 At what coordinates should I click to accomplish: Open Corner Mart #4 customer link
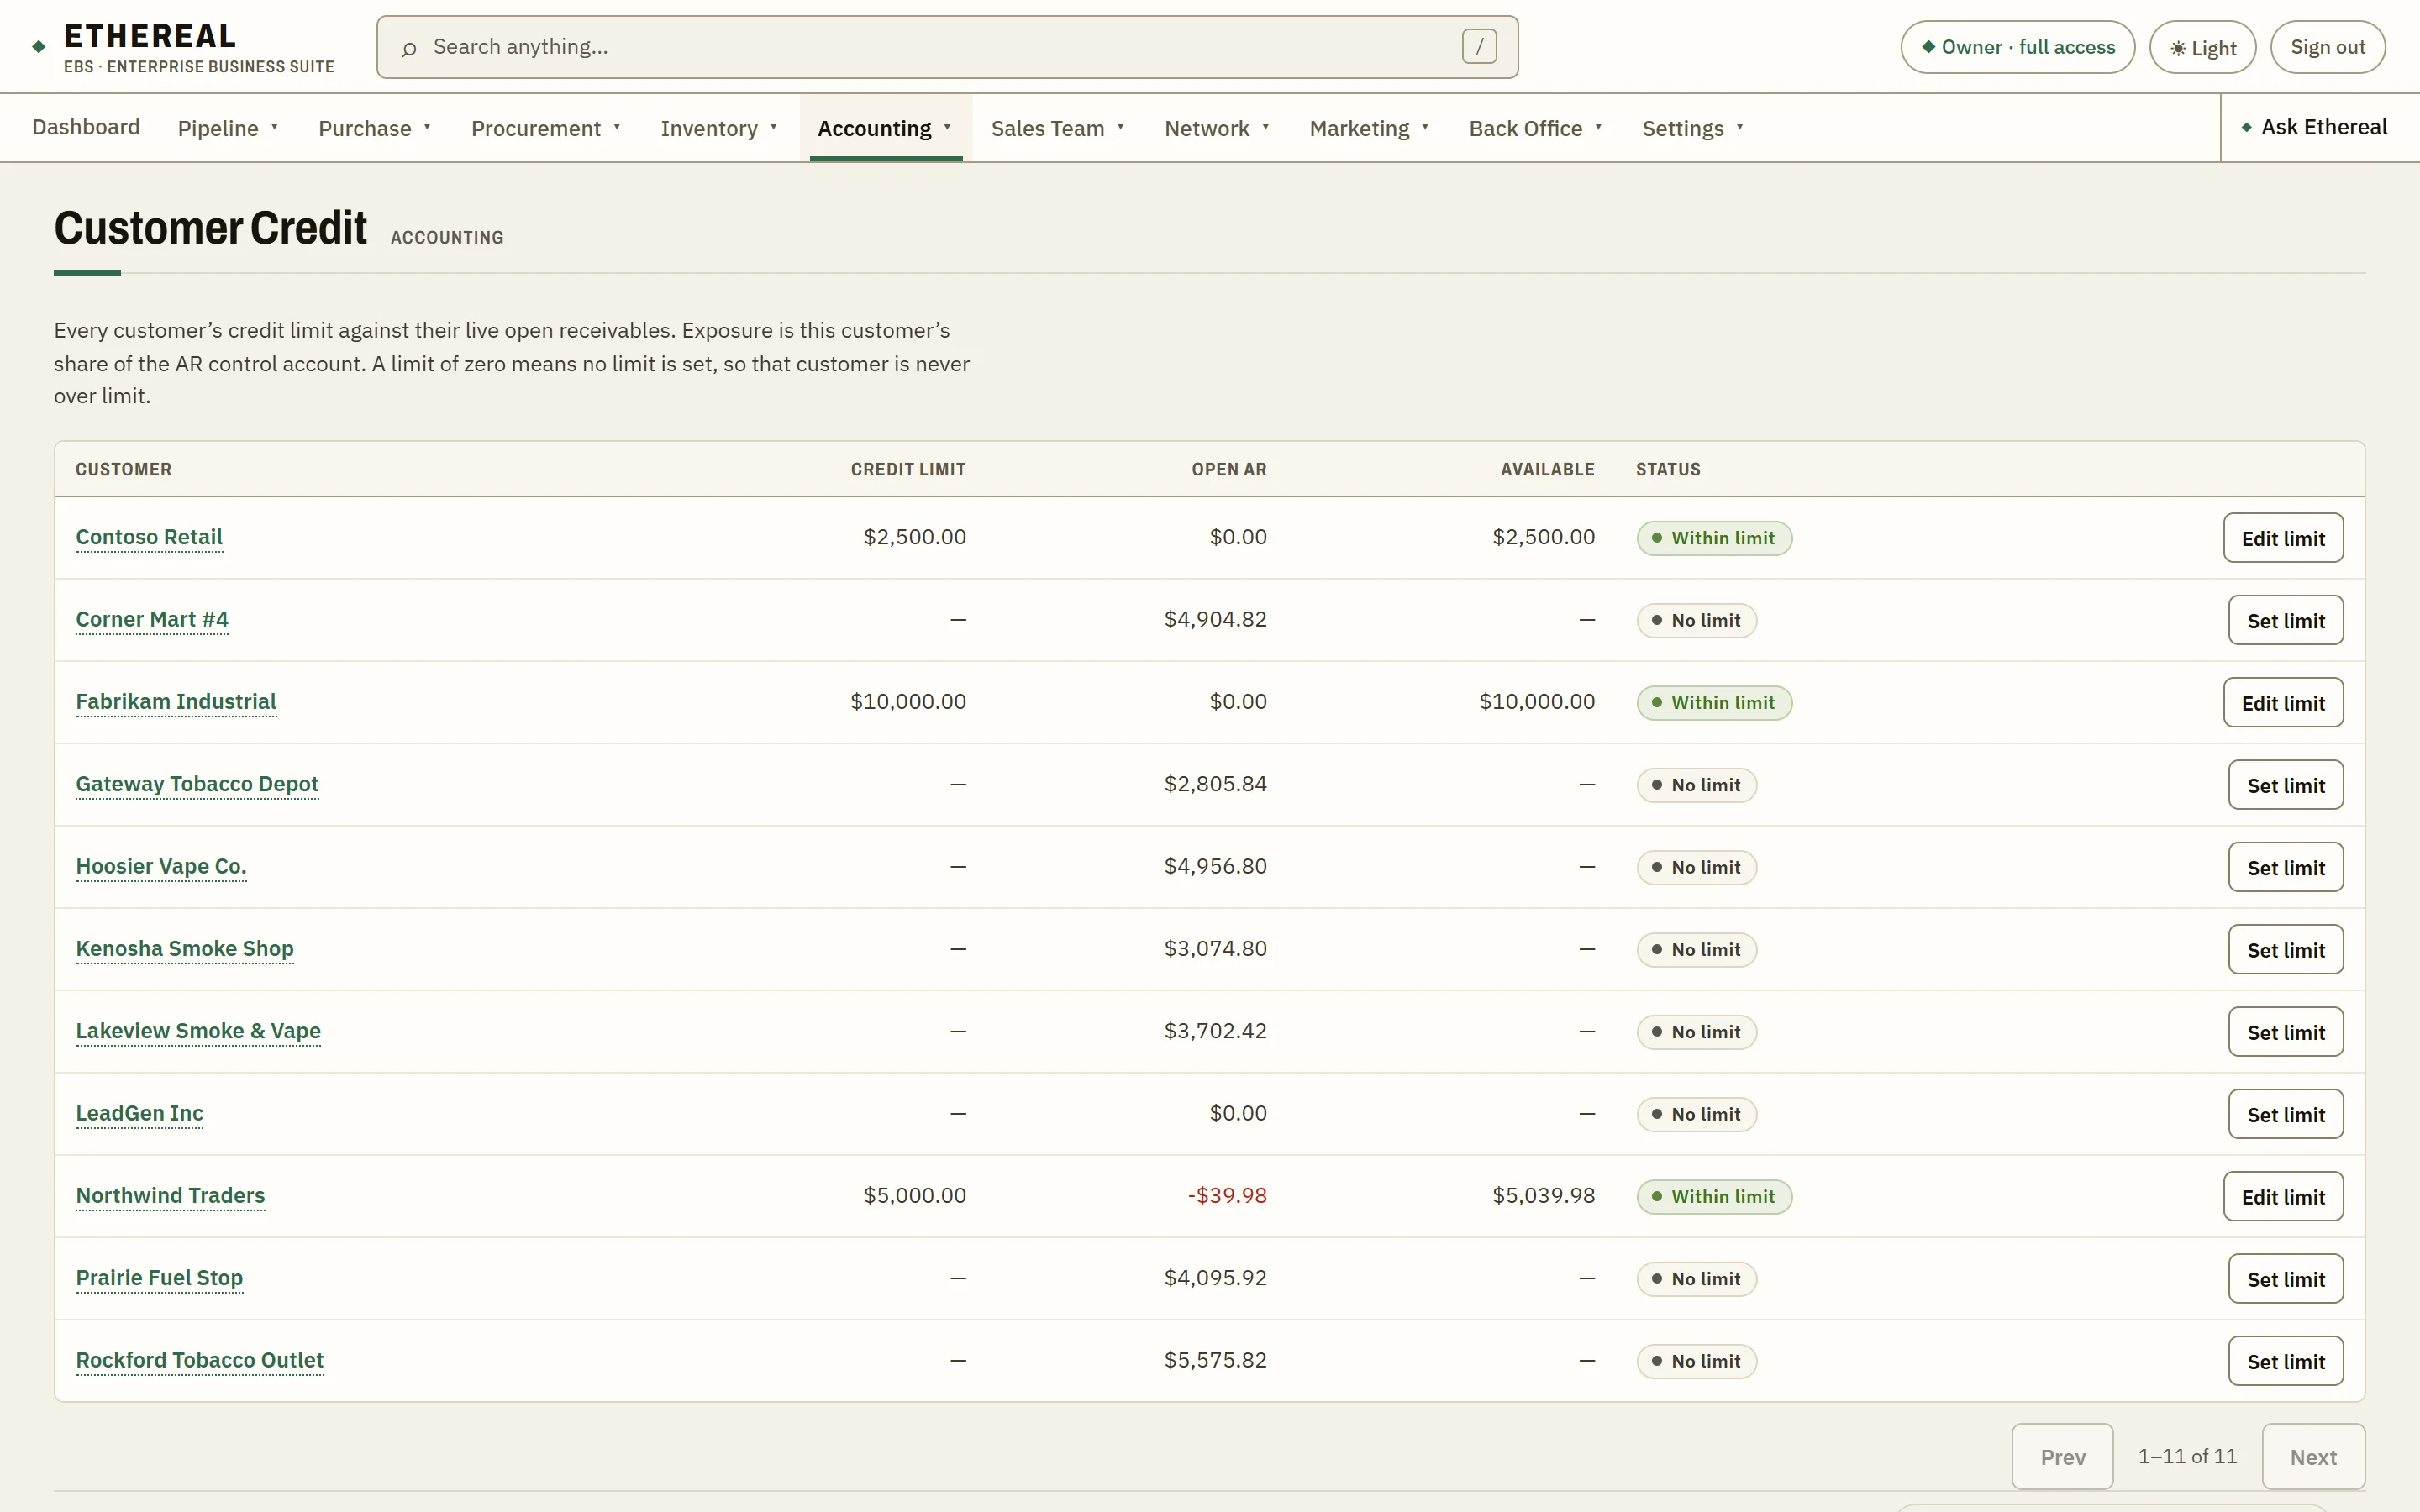(152, 619)
